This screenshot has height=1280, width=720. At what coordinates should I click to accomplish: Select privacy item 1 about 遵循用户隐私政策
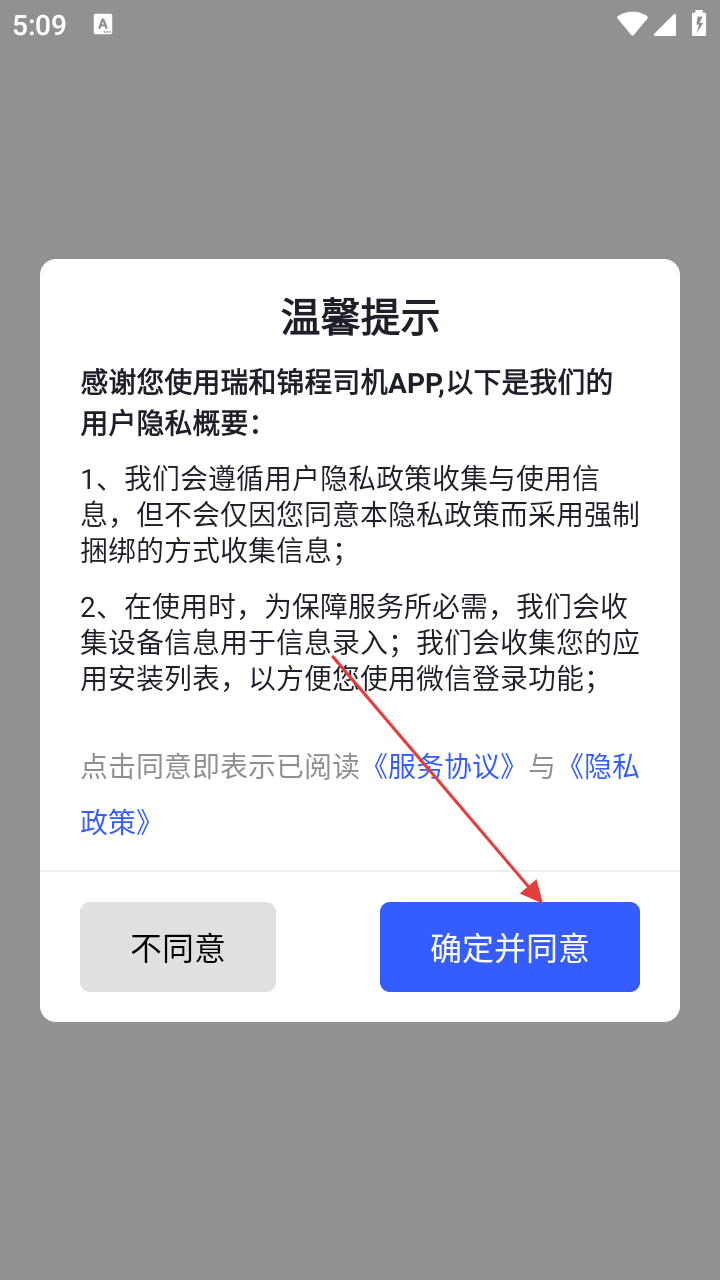[360, 514]
